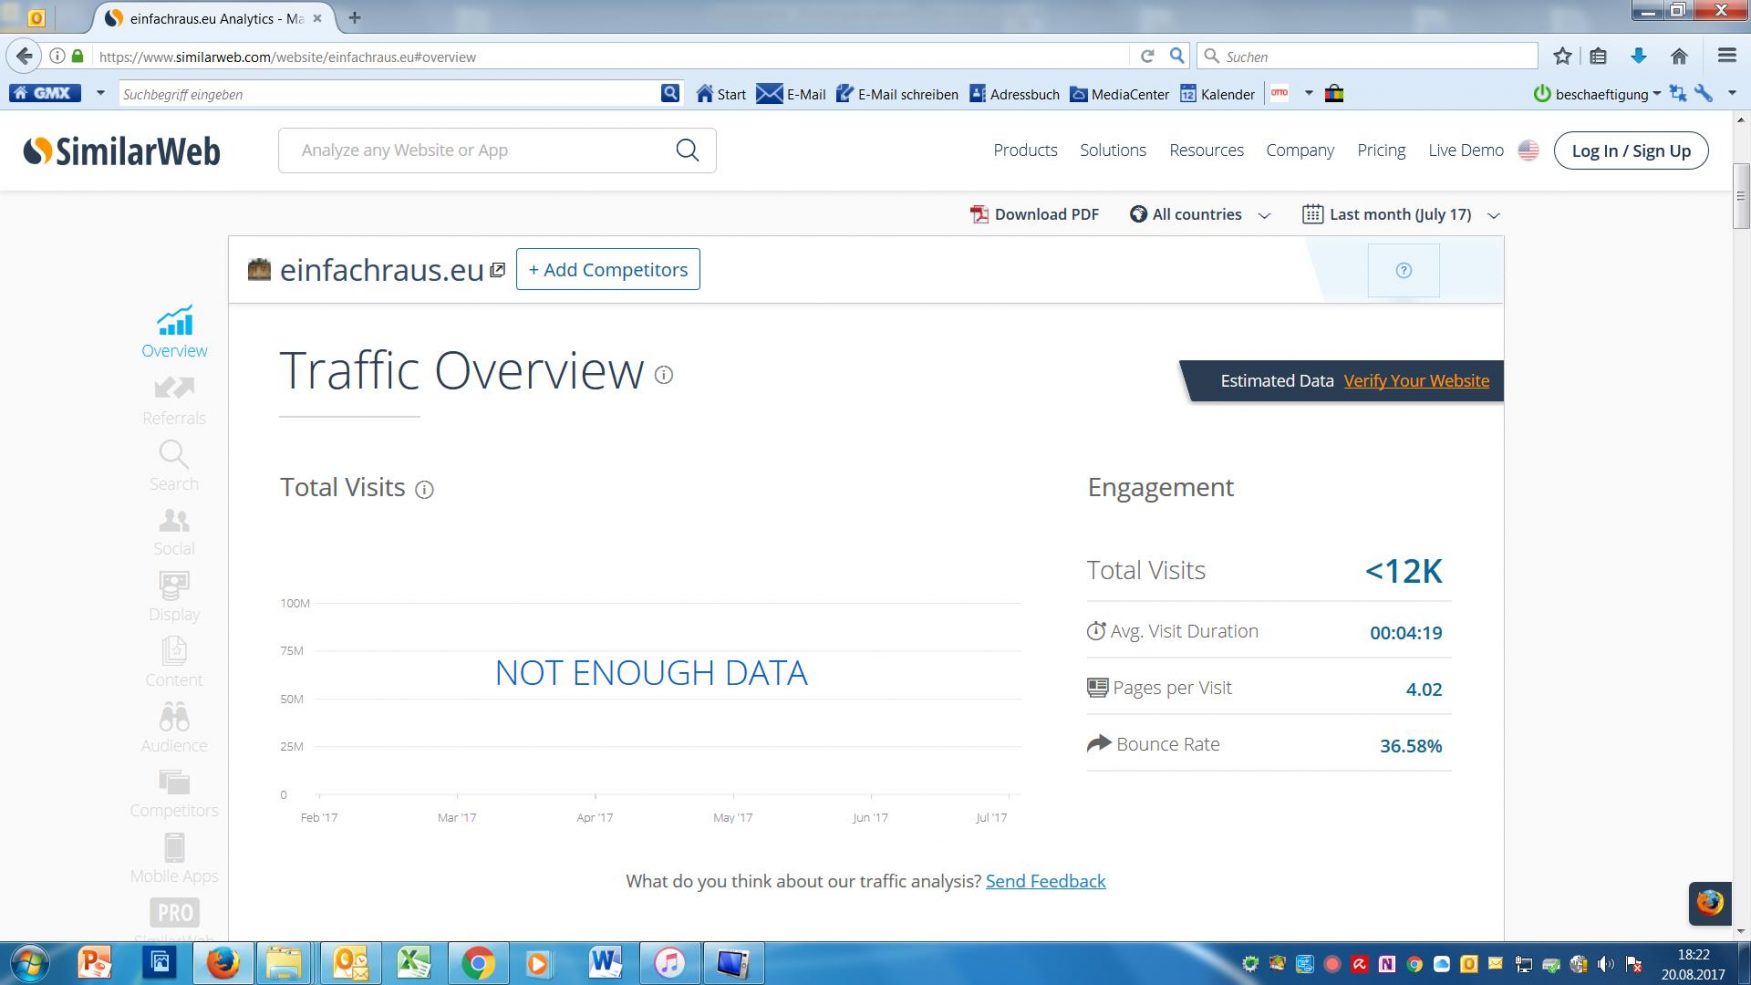Click the GMX toolbar shopping bag icon
Image resolution: width=1751 pixels, height=985 pixels.
pyautogui.click(x=1334, y=94)
